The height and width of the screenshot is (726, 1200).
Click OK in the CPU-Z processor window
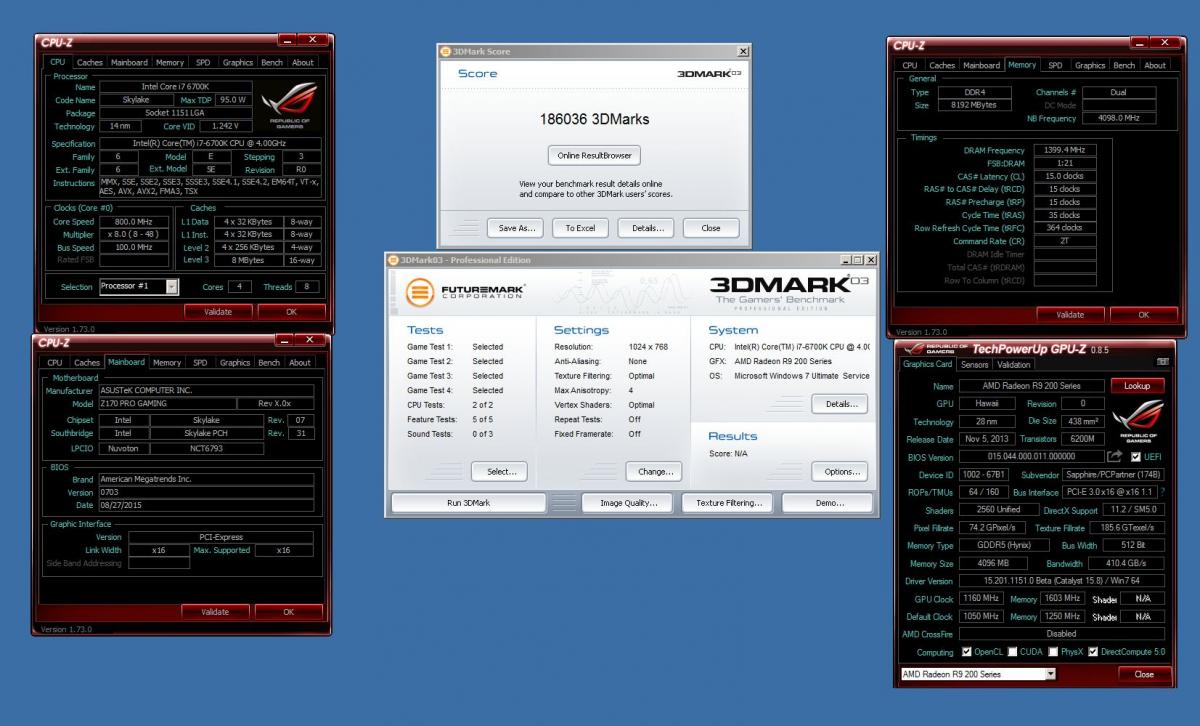coord(291,311)
